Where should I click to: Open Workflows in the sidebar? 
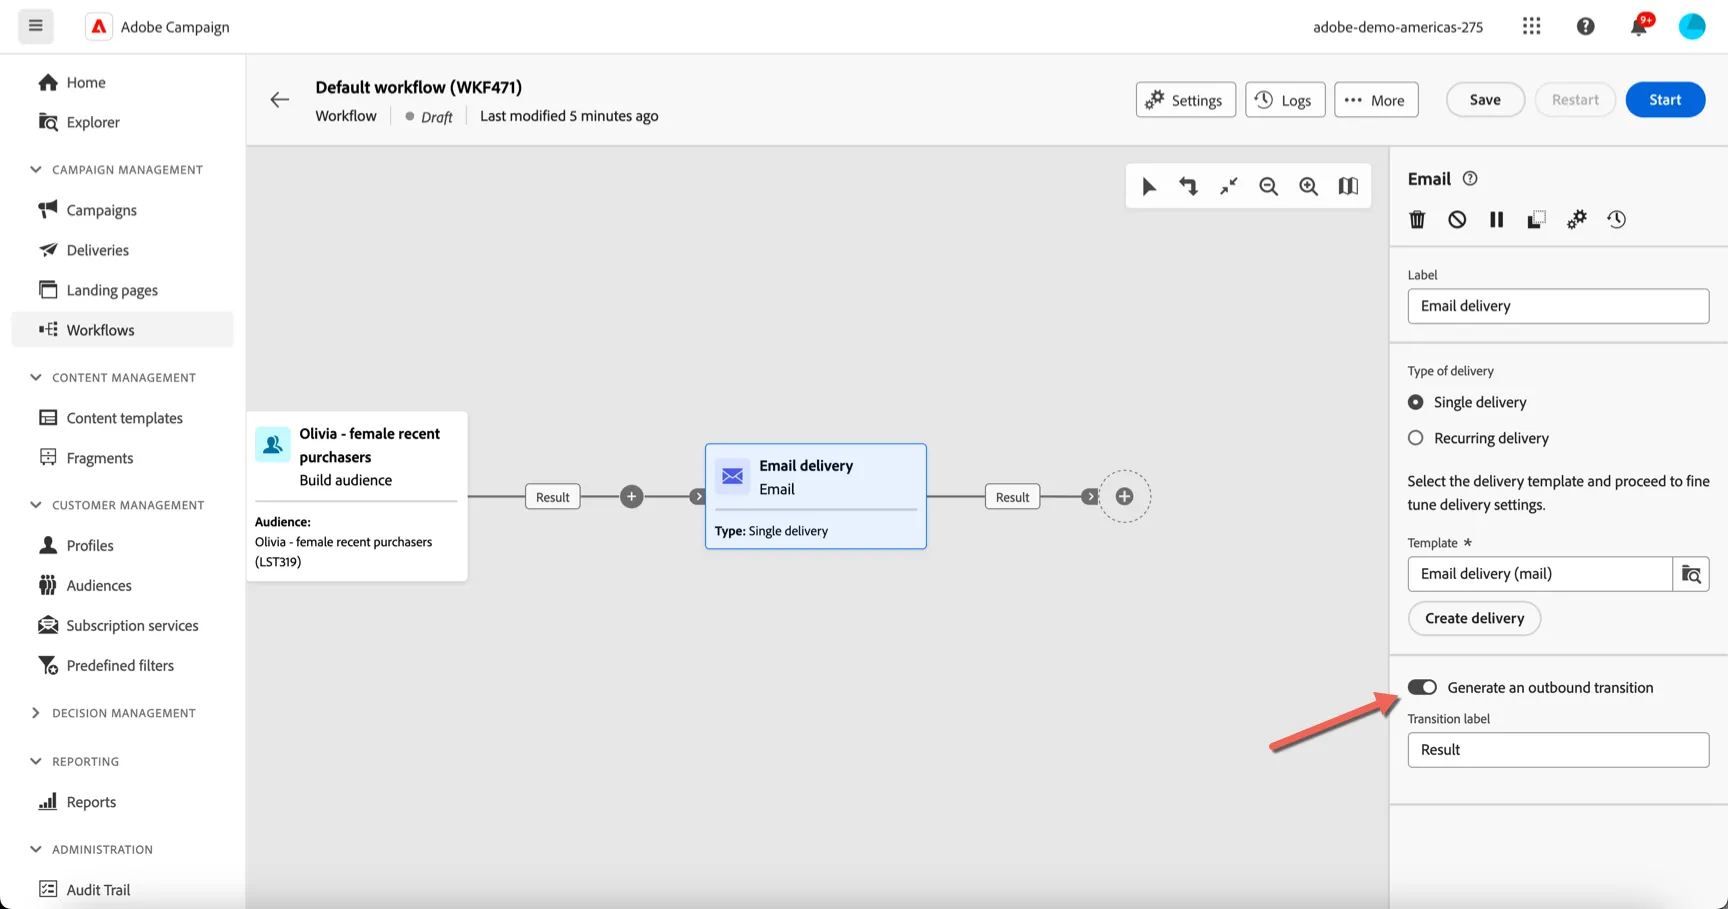pyautogui.click(x=122, y=330)
